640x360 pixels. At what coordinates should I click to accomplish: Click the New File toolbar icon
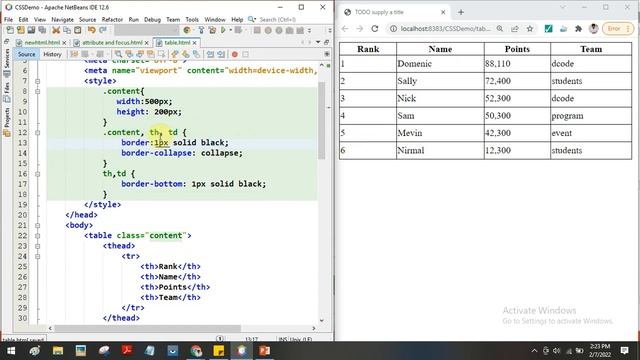10,30
